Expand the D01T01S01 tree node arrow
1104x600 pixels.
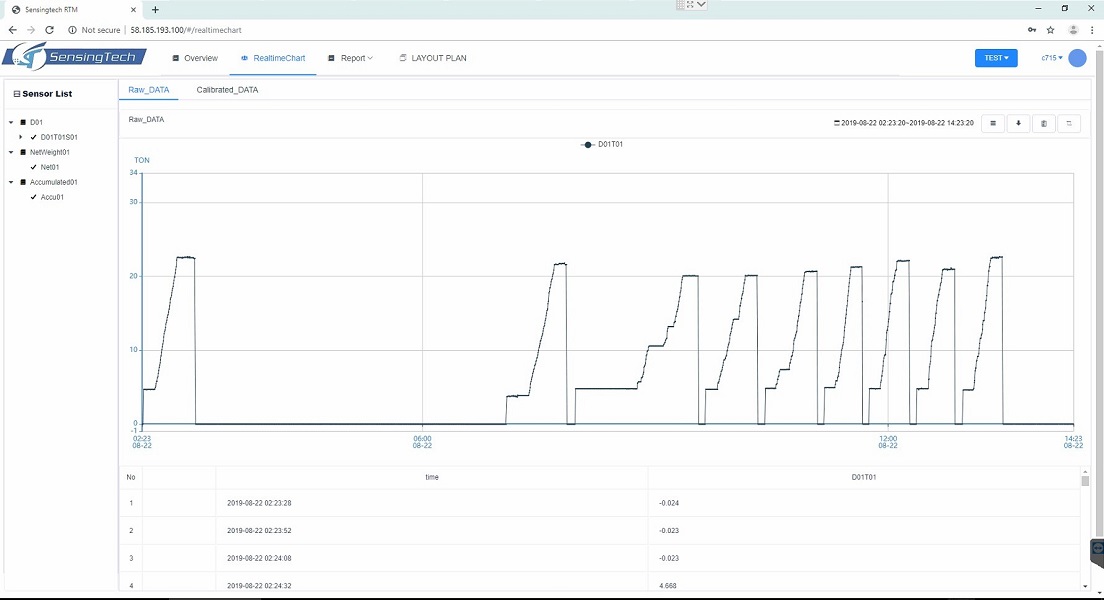(x=21, y=137)
